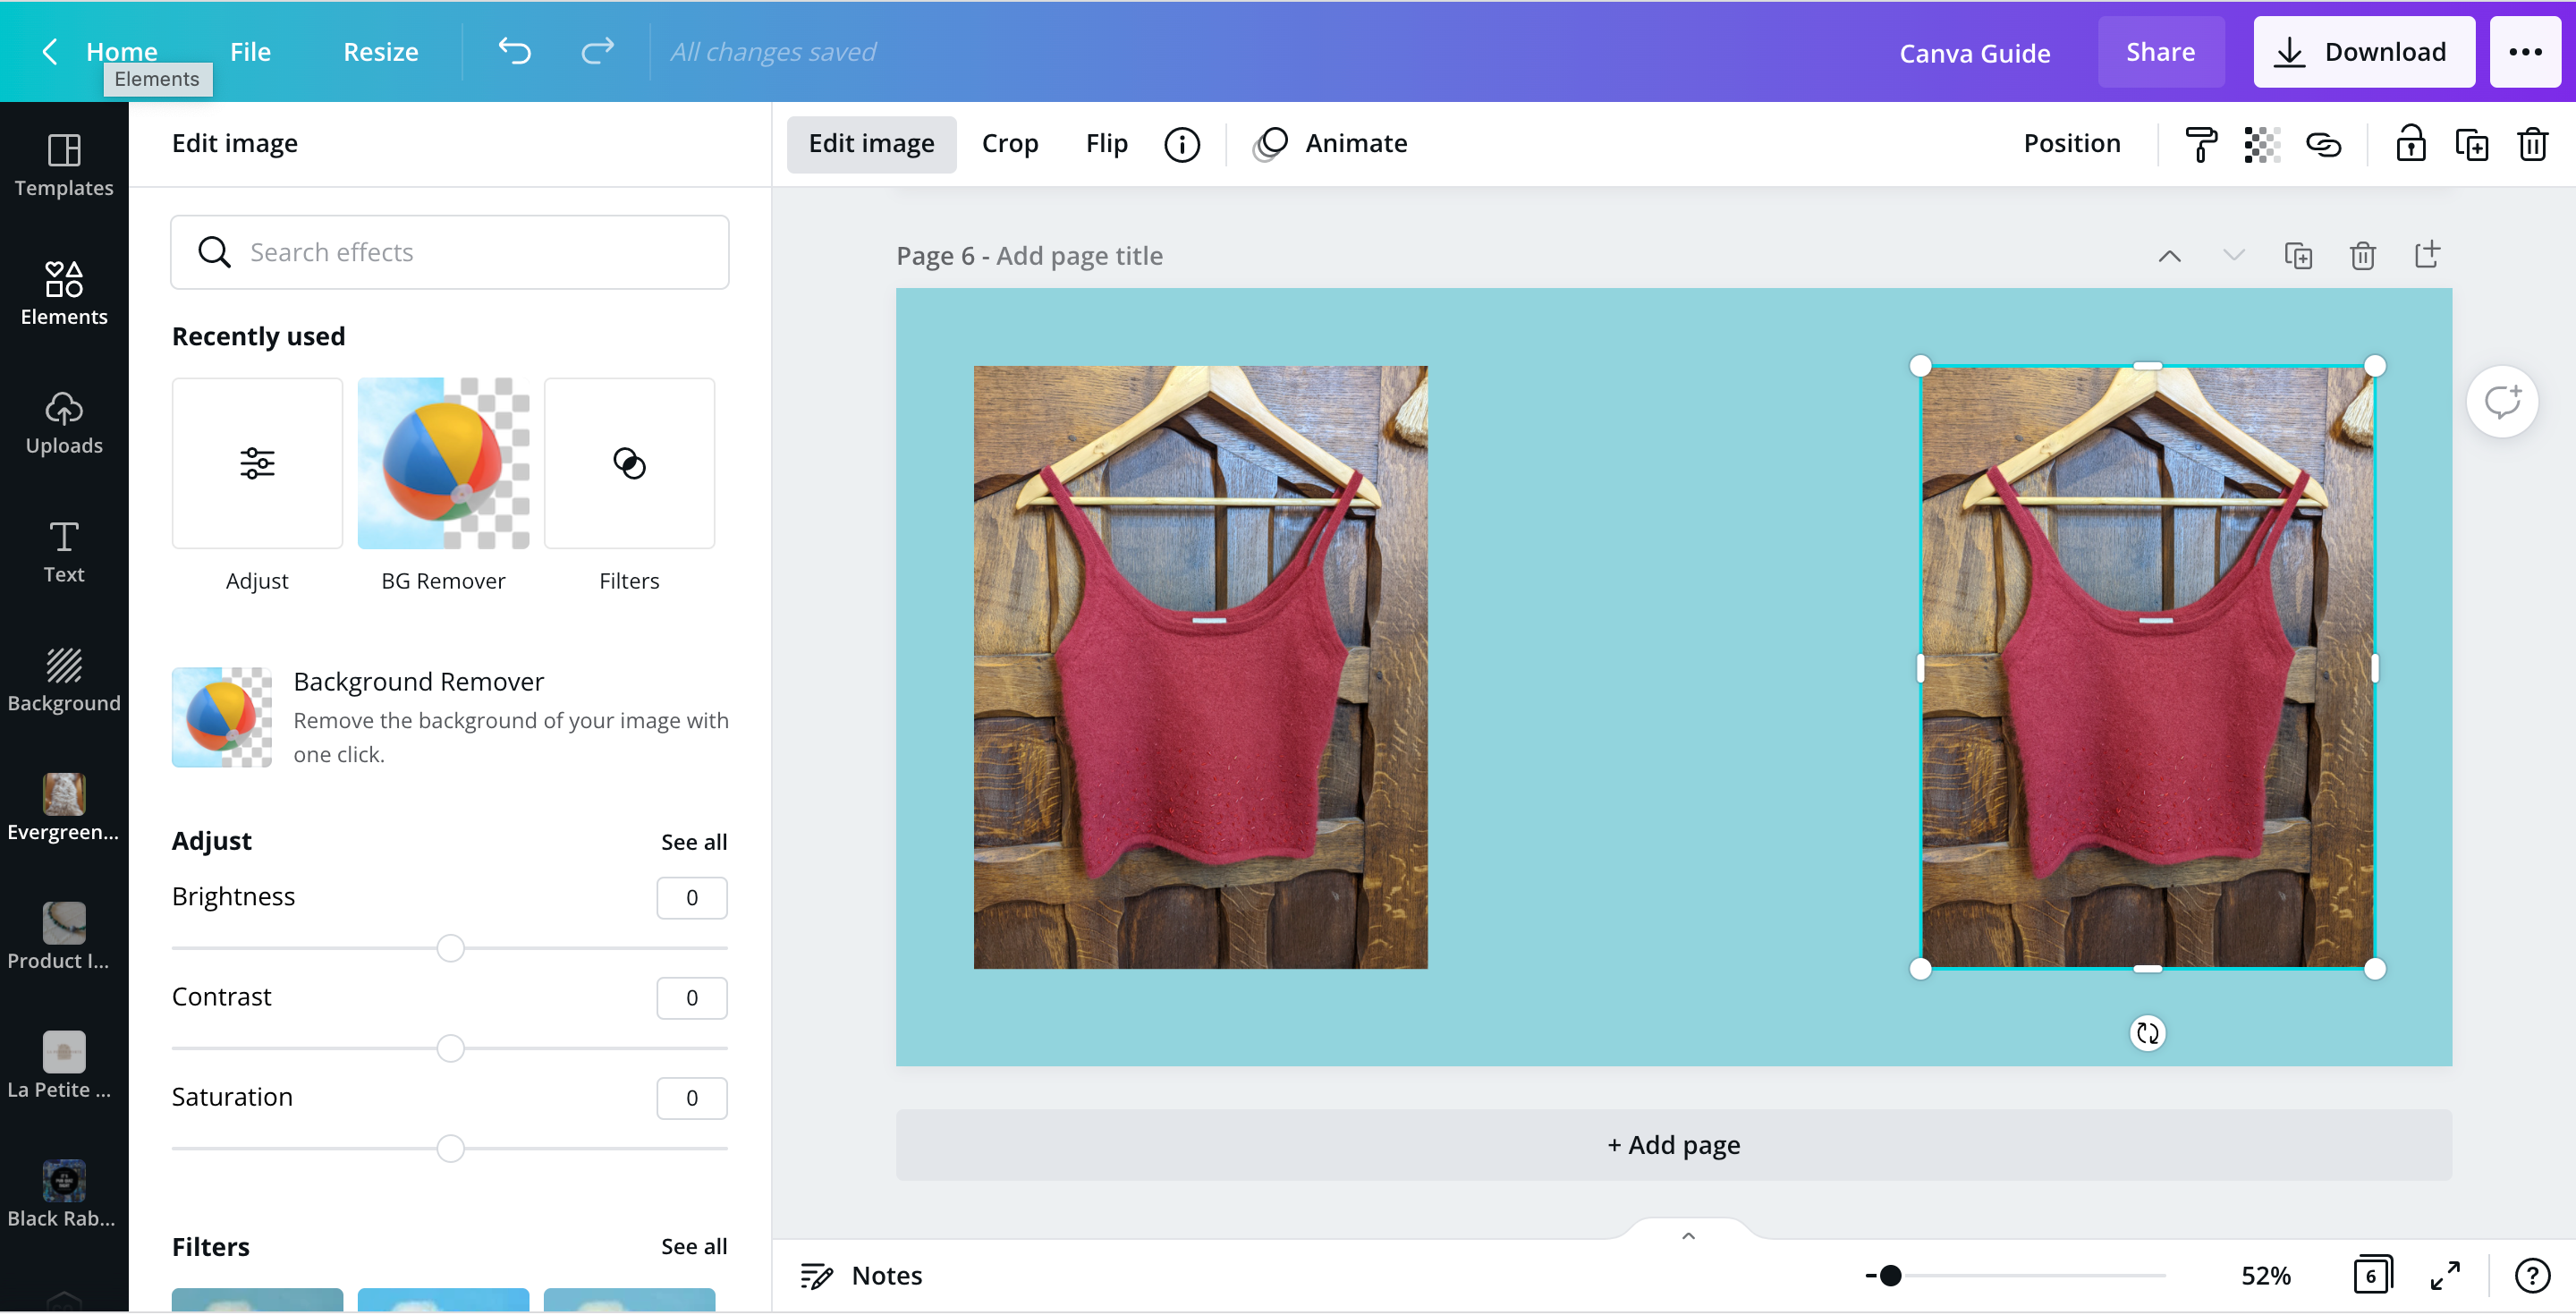The height and width of the screenshot is (1315, 2576).
Task: Toggle the lock icon for selected image
Action: pyautogui.click(x=2410, y=144)
